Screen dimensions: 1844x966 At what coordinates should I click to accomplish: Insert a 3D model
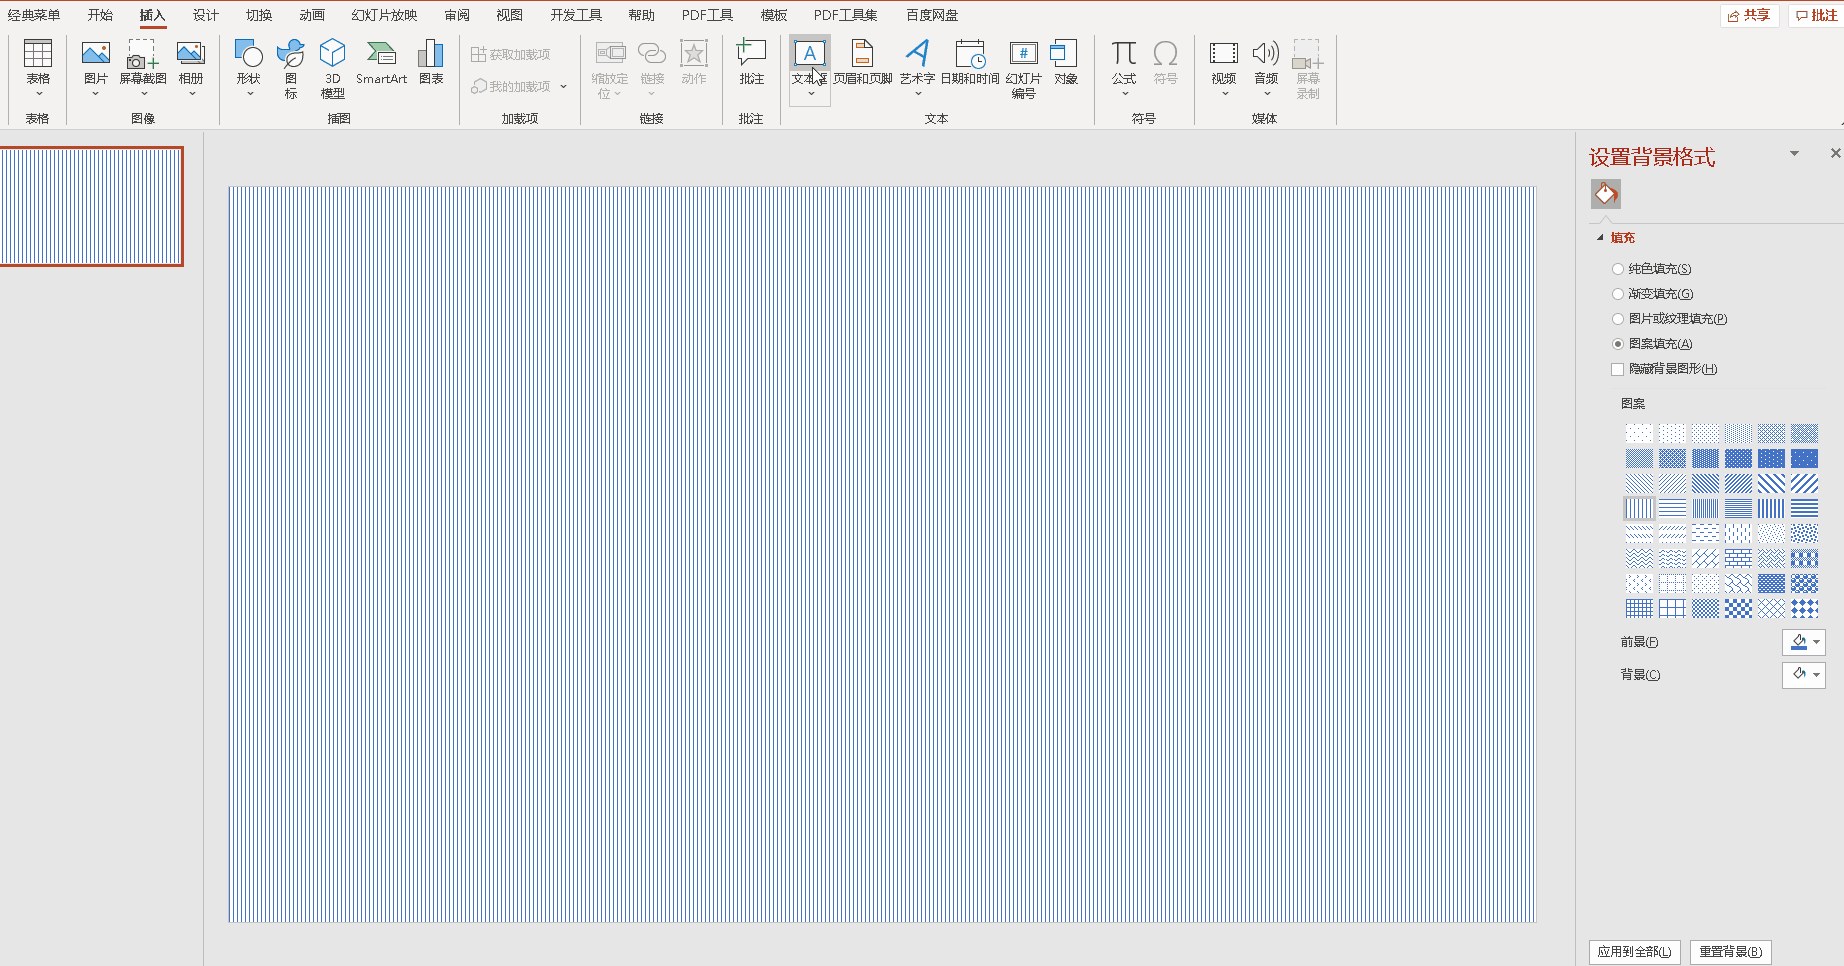coord(332,66)
